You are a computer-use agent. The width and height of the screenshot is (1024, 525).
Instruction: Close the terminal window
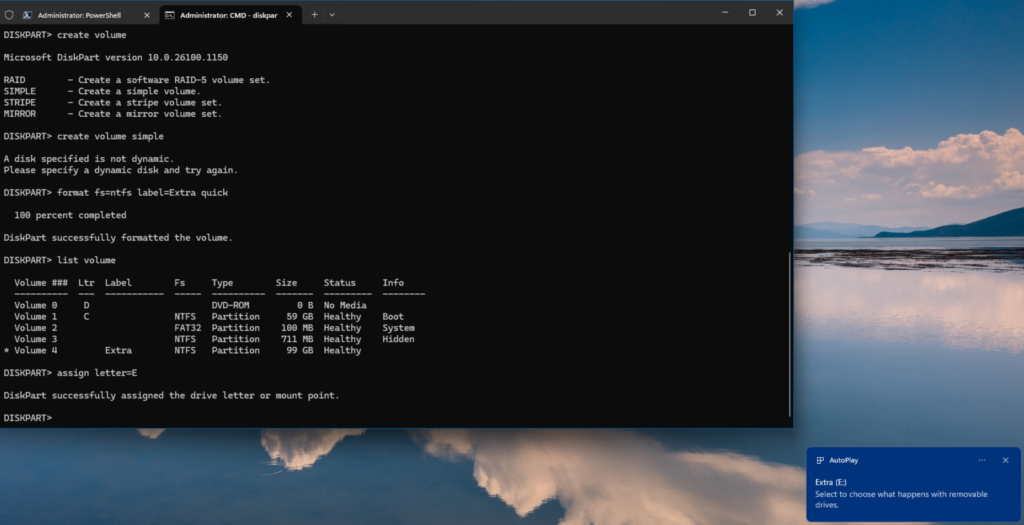click(x=779, y=12)
